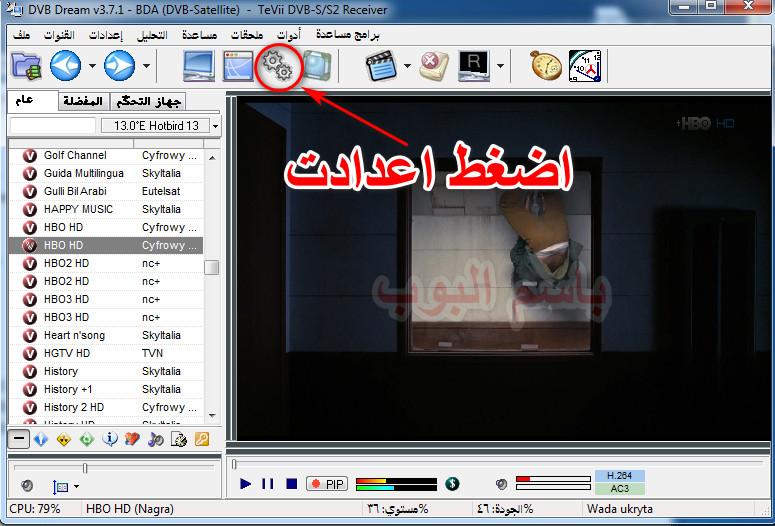Click the blue info bubble icon
This screenshot has height=526, width=775.
[x=110, y=439]
